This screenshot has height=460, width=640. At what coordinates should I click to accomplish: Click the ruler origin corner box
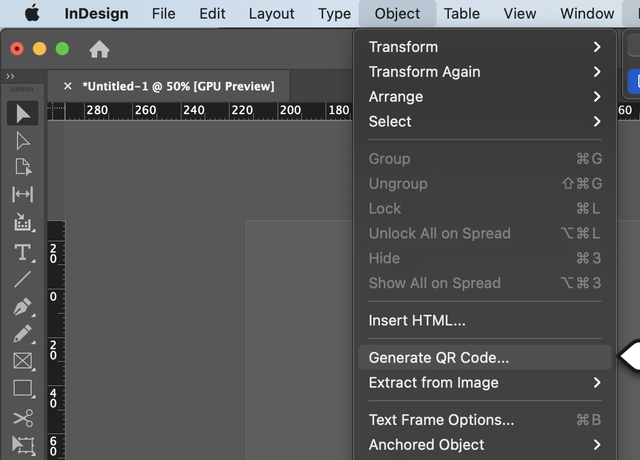56,111
